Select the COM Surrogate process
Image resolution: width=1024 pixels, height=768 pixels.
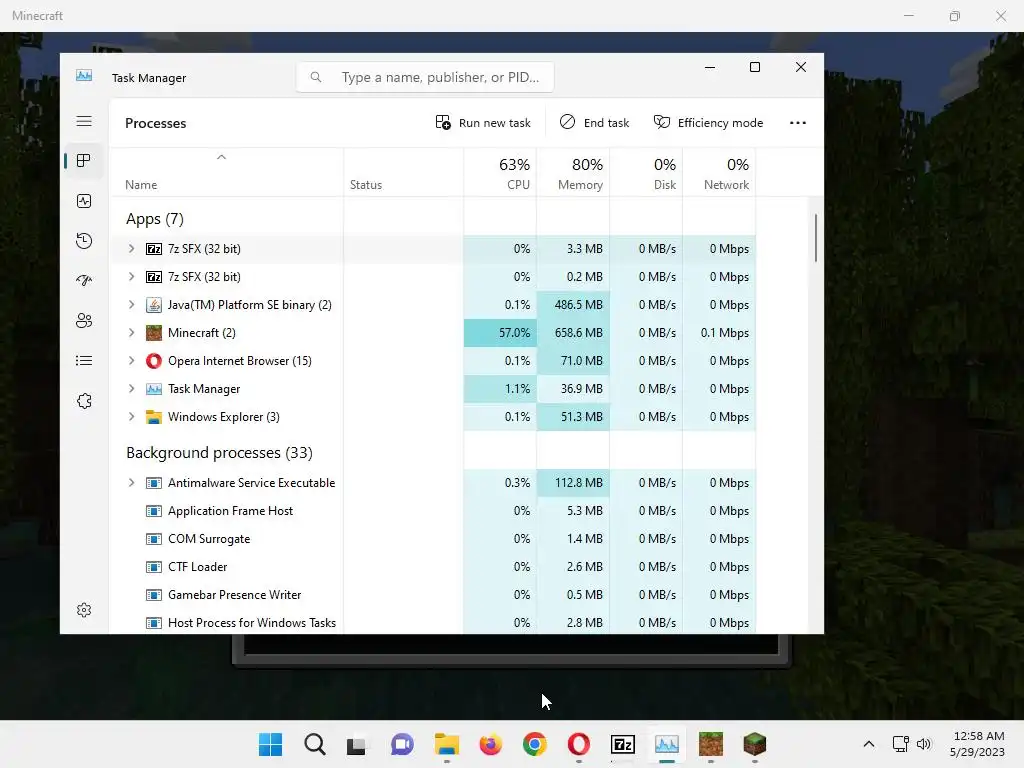click(x=433, y=539)
